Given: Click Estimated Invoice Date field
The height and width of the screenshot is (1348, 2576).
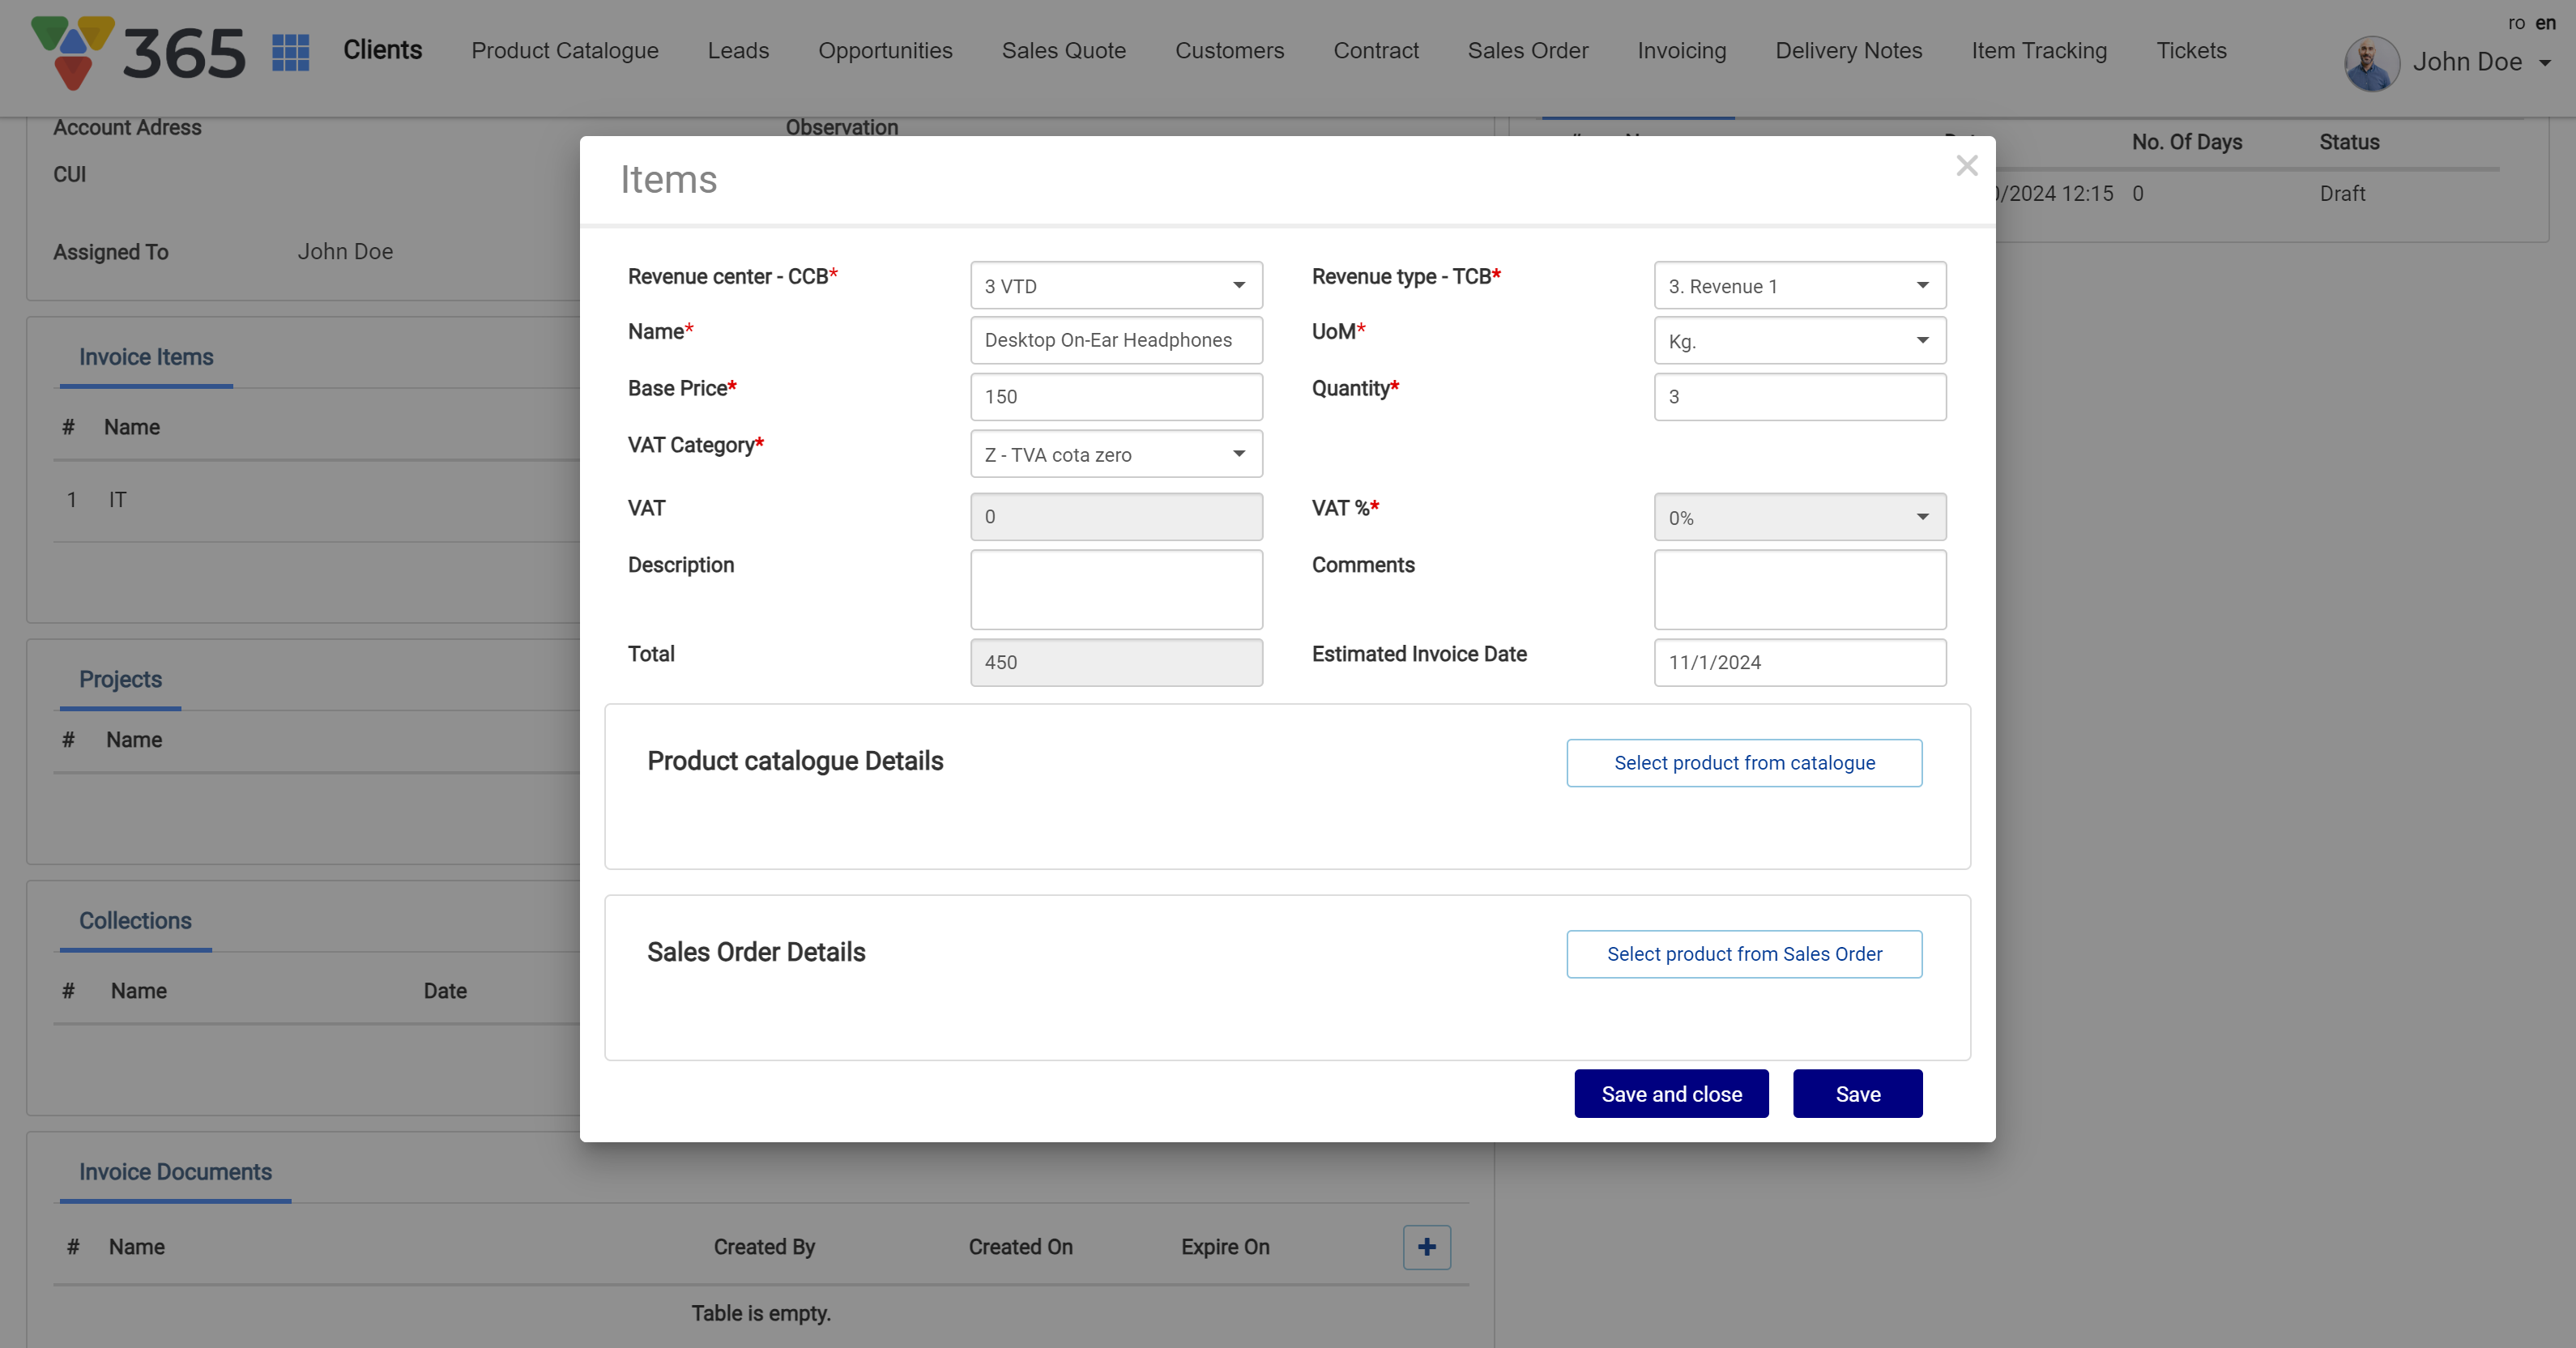Looking at the screenshot, I should coord(1799,662).
